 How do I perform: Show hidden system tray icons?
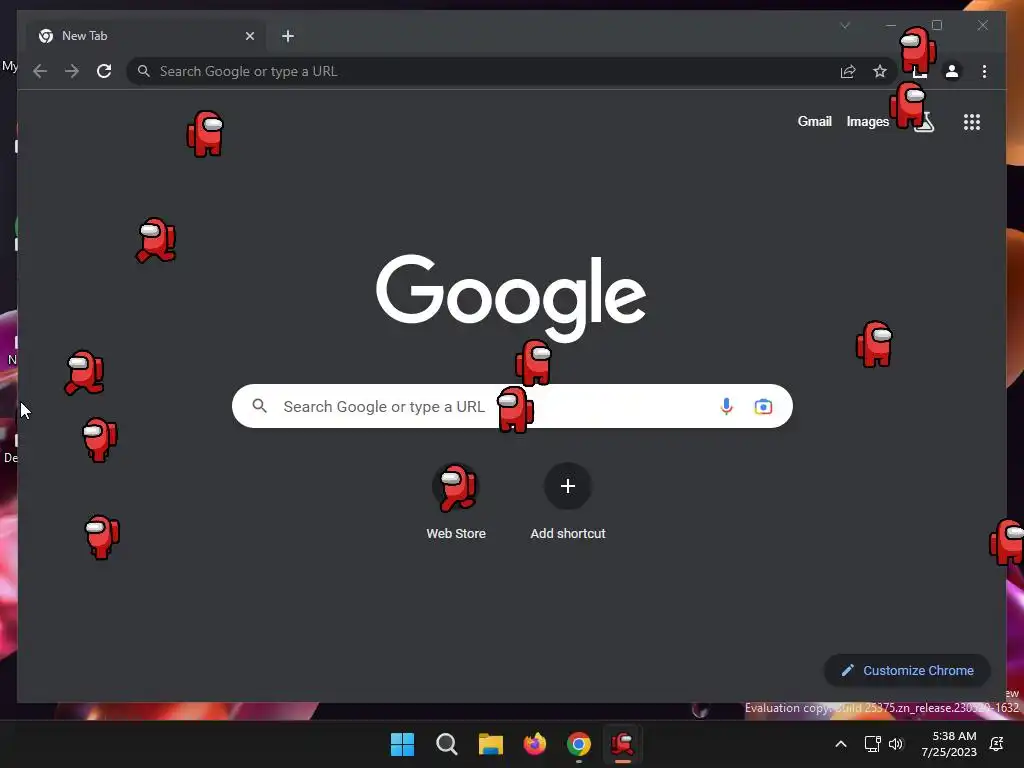[841, 744]
